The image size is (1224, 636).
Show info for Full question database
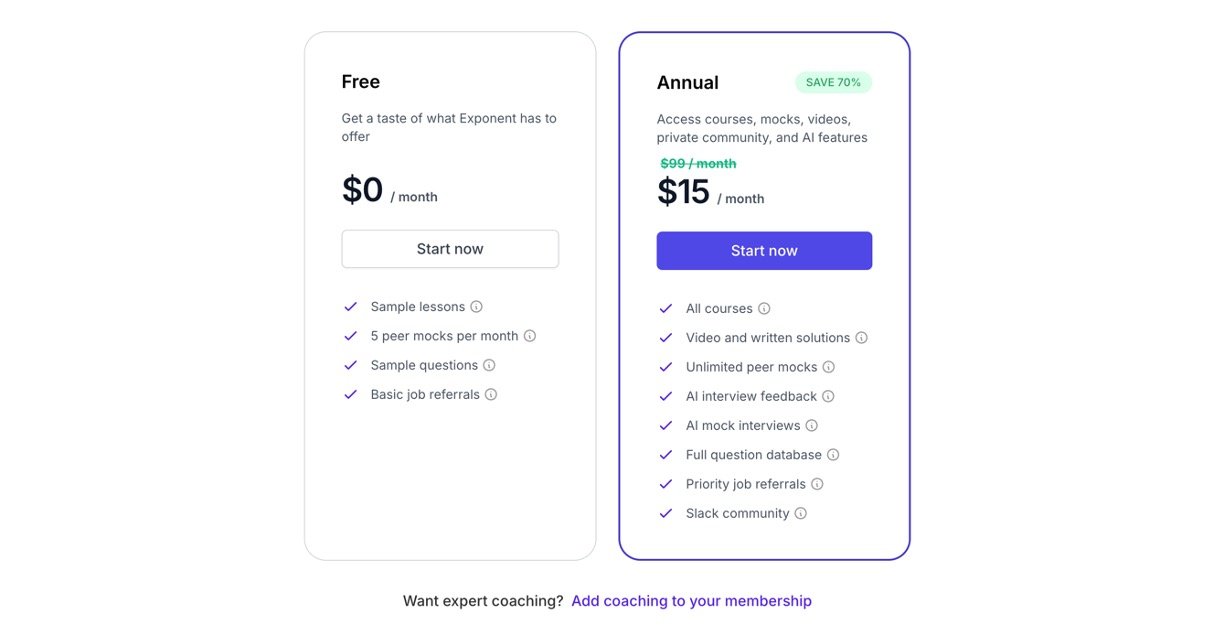tap(833, 455)
